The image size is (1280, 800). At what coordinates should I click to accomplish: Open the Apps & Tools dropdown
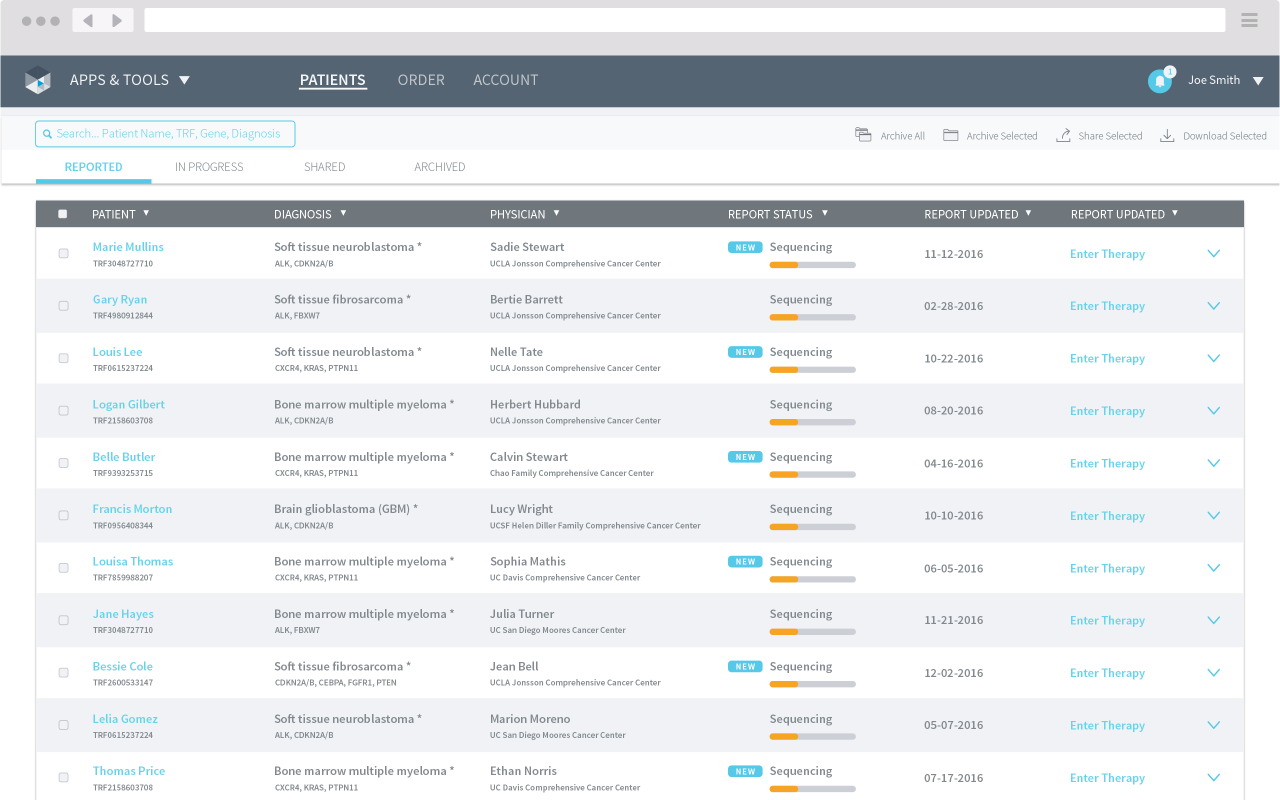tap(129, 80)
